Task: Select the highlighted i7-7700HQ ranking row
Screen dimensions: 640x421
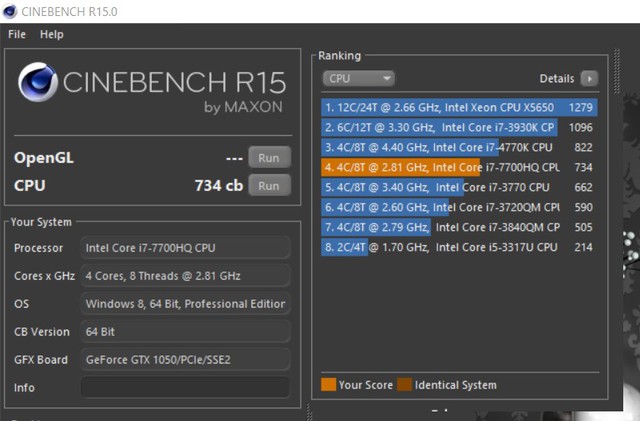Action: click(x=459, y=167)
